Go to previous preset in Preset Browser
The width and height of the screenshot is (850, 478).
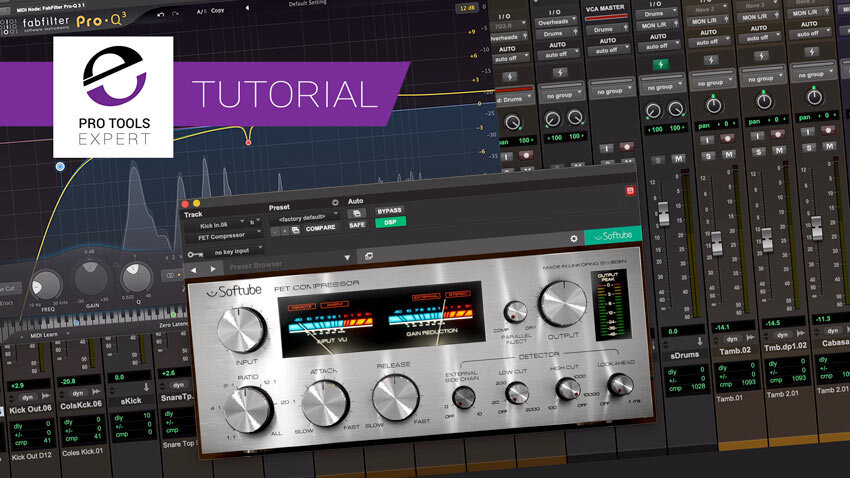[x=194, y=269]
